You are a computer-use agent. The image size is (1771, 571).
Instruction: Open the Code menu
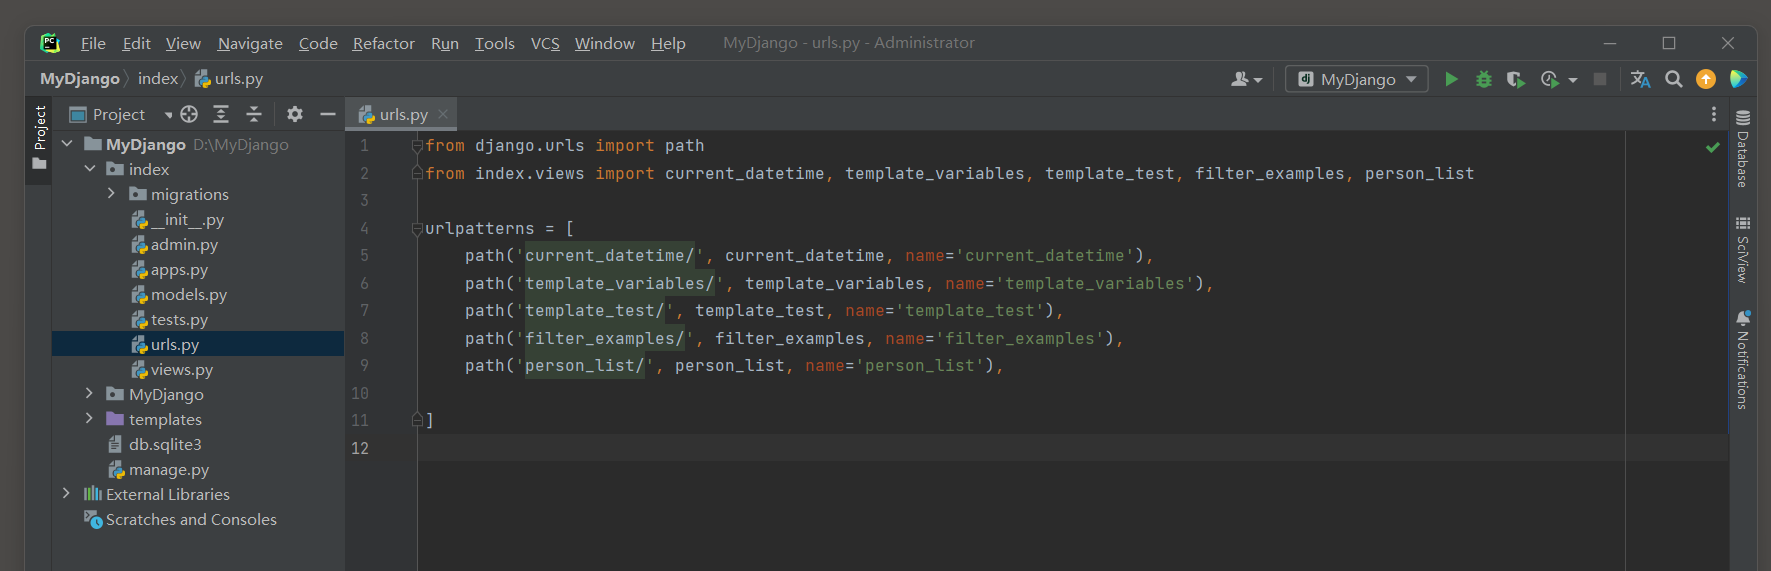tap(318, 43)
